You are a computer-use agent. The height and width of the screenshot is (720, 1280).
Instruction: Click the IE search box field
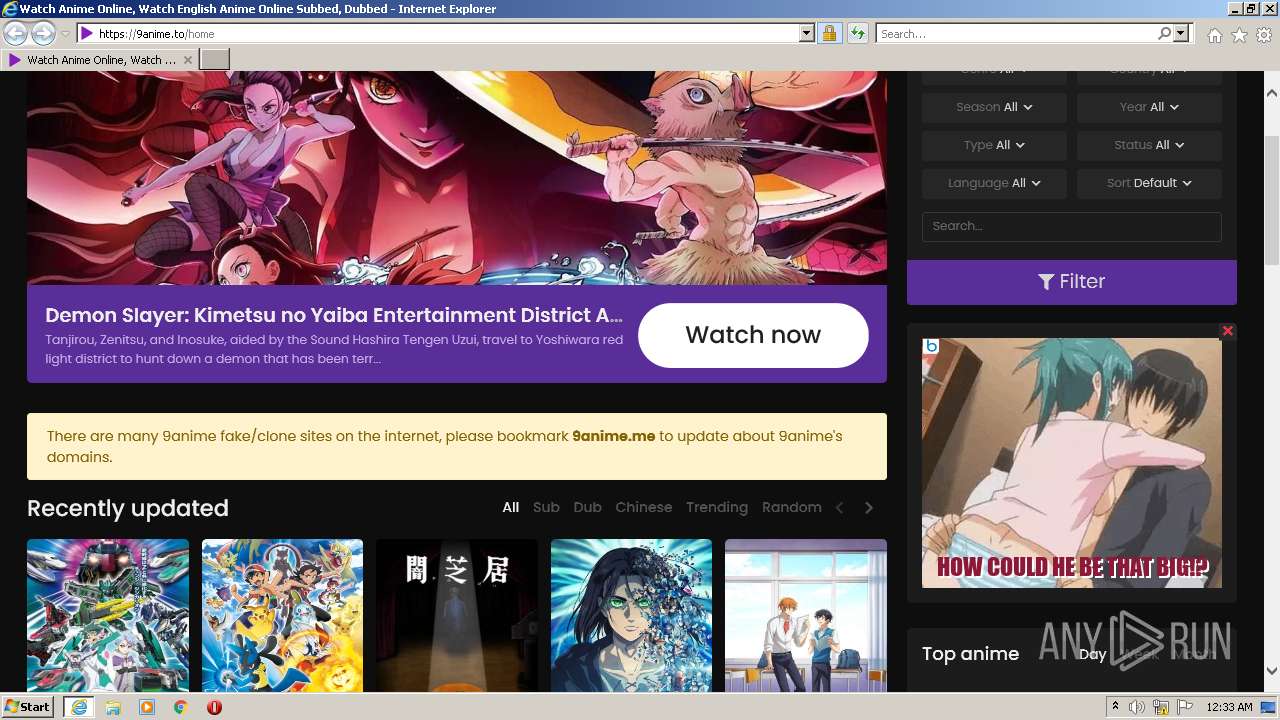coord(1017,34)
